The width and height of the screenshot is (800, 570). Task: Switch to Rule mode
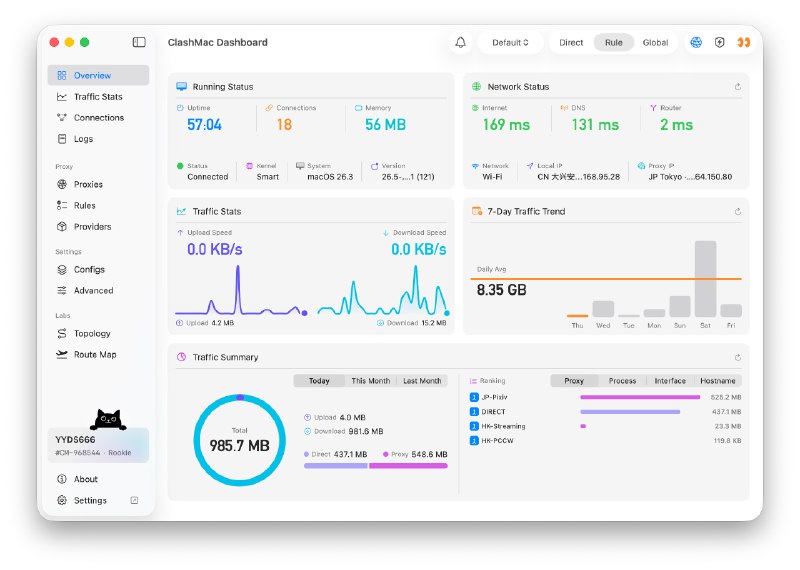click(x=613, y=43)
